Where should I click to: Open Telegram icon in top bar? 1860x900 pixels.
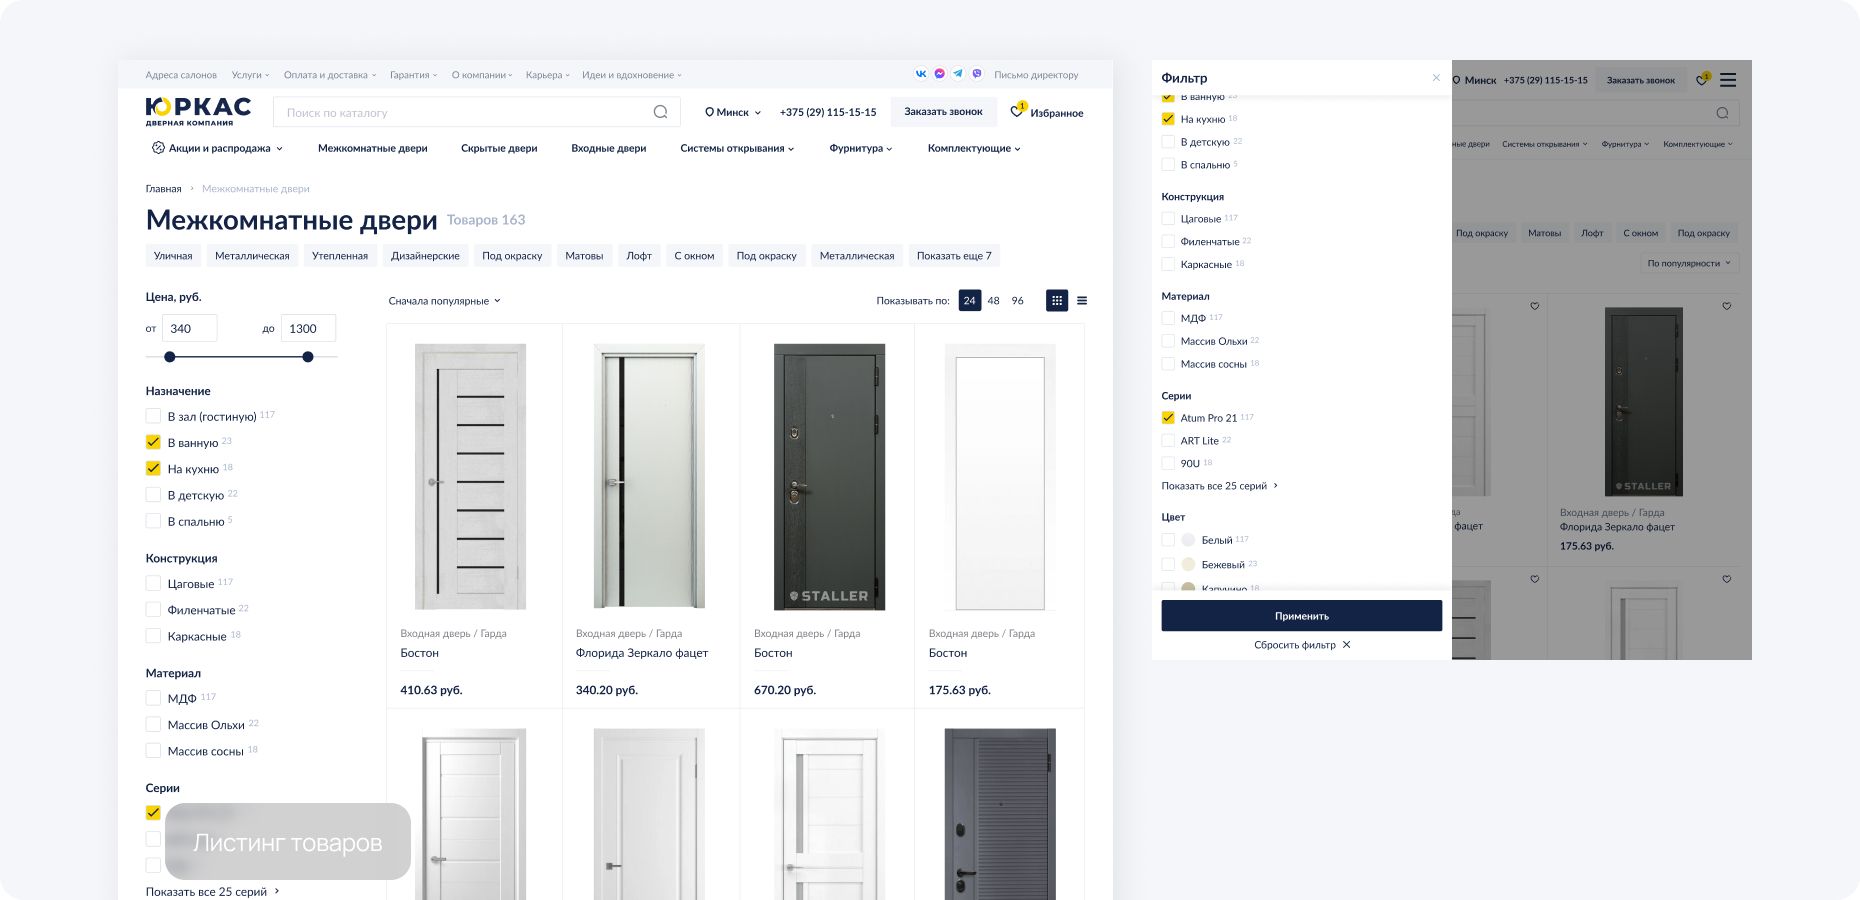(x=958, y=74)
